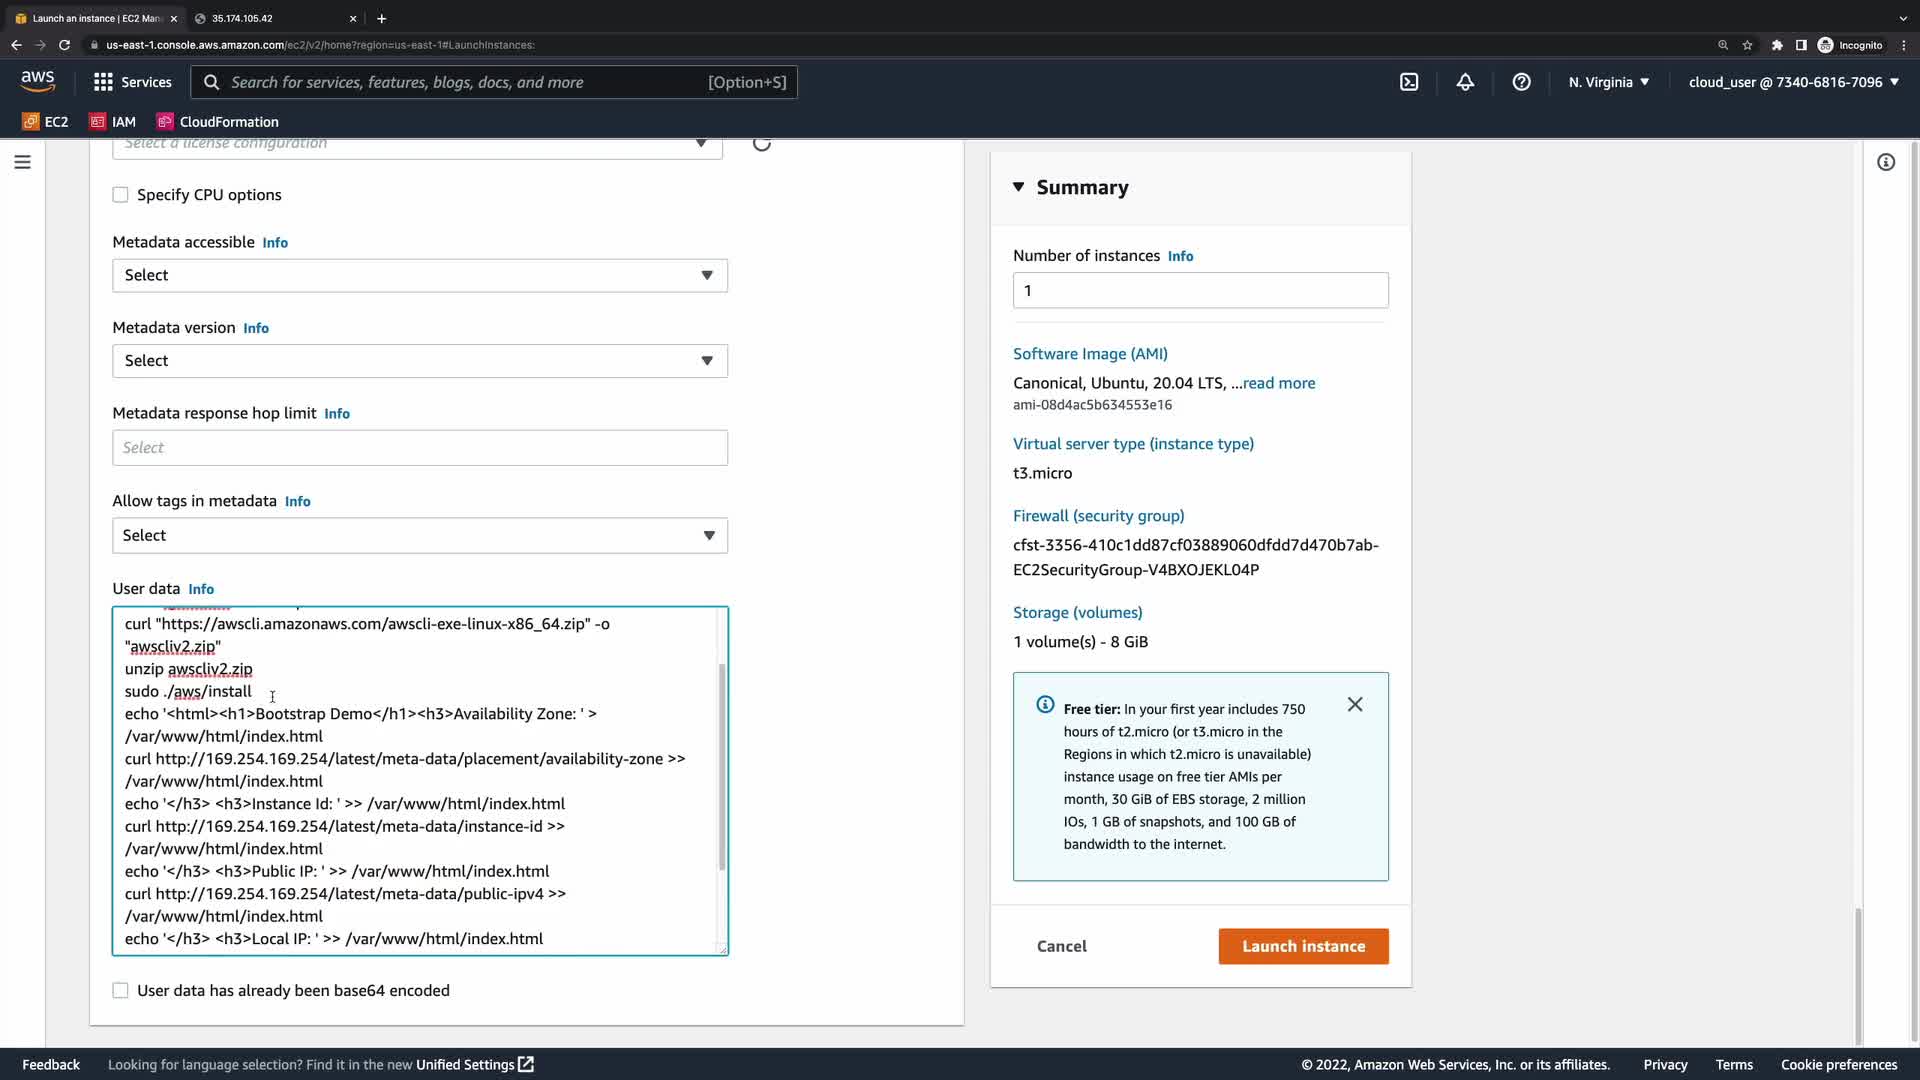Open AWS CloudShell icon in the header
Screen dimensions: 1920x1080
click(x=1409, y=82)
